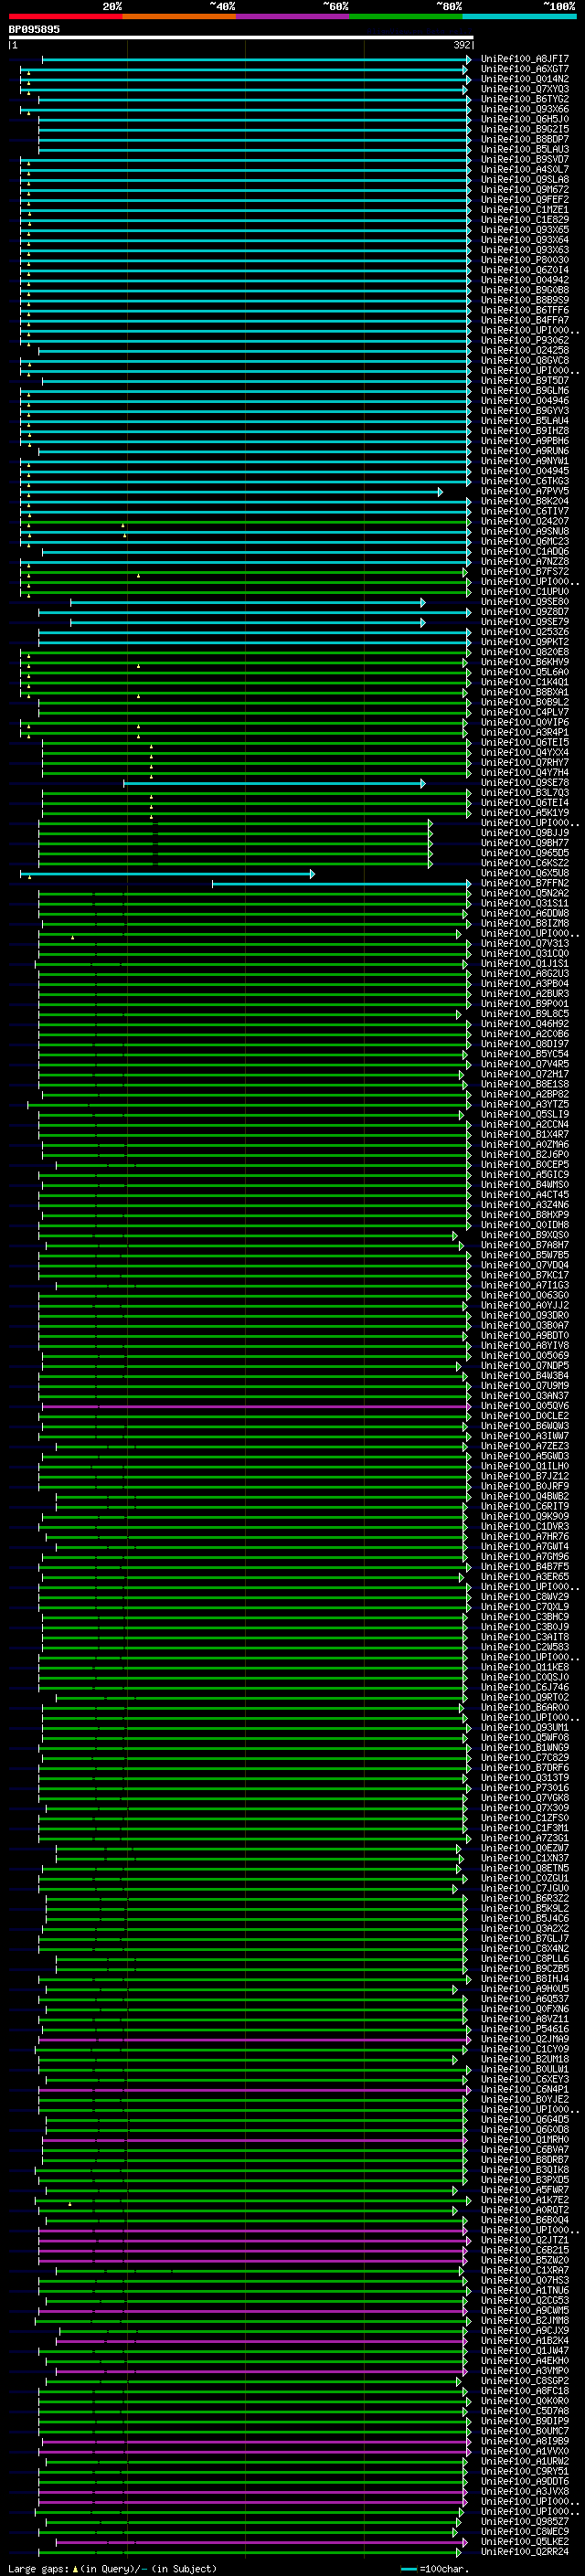Open UniRef100_A3YTZ5 entry
Viewport: 585px width, 2576px height.
(525, 1104)
